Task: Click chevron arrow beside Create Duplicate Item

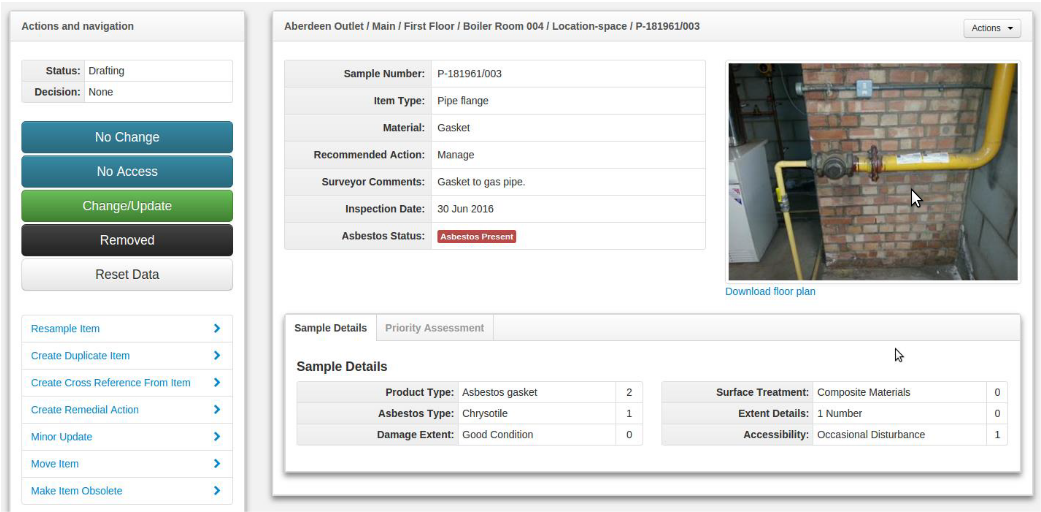Action: [216, 355]
